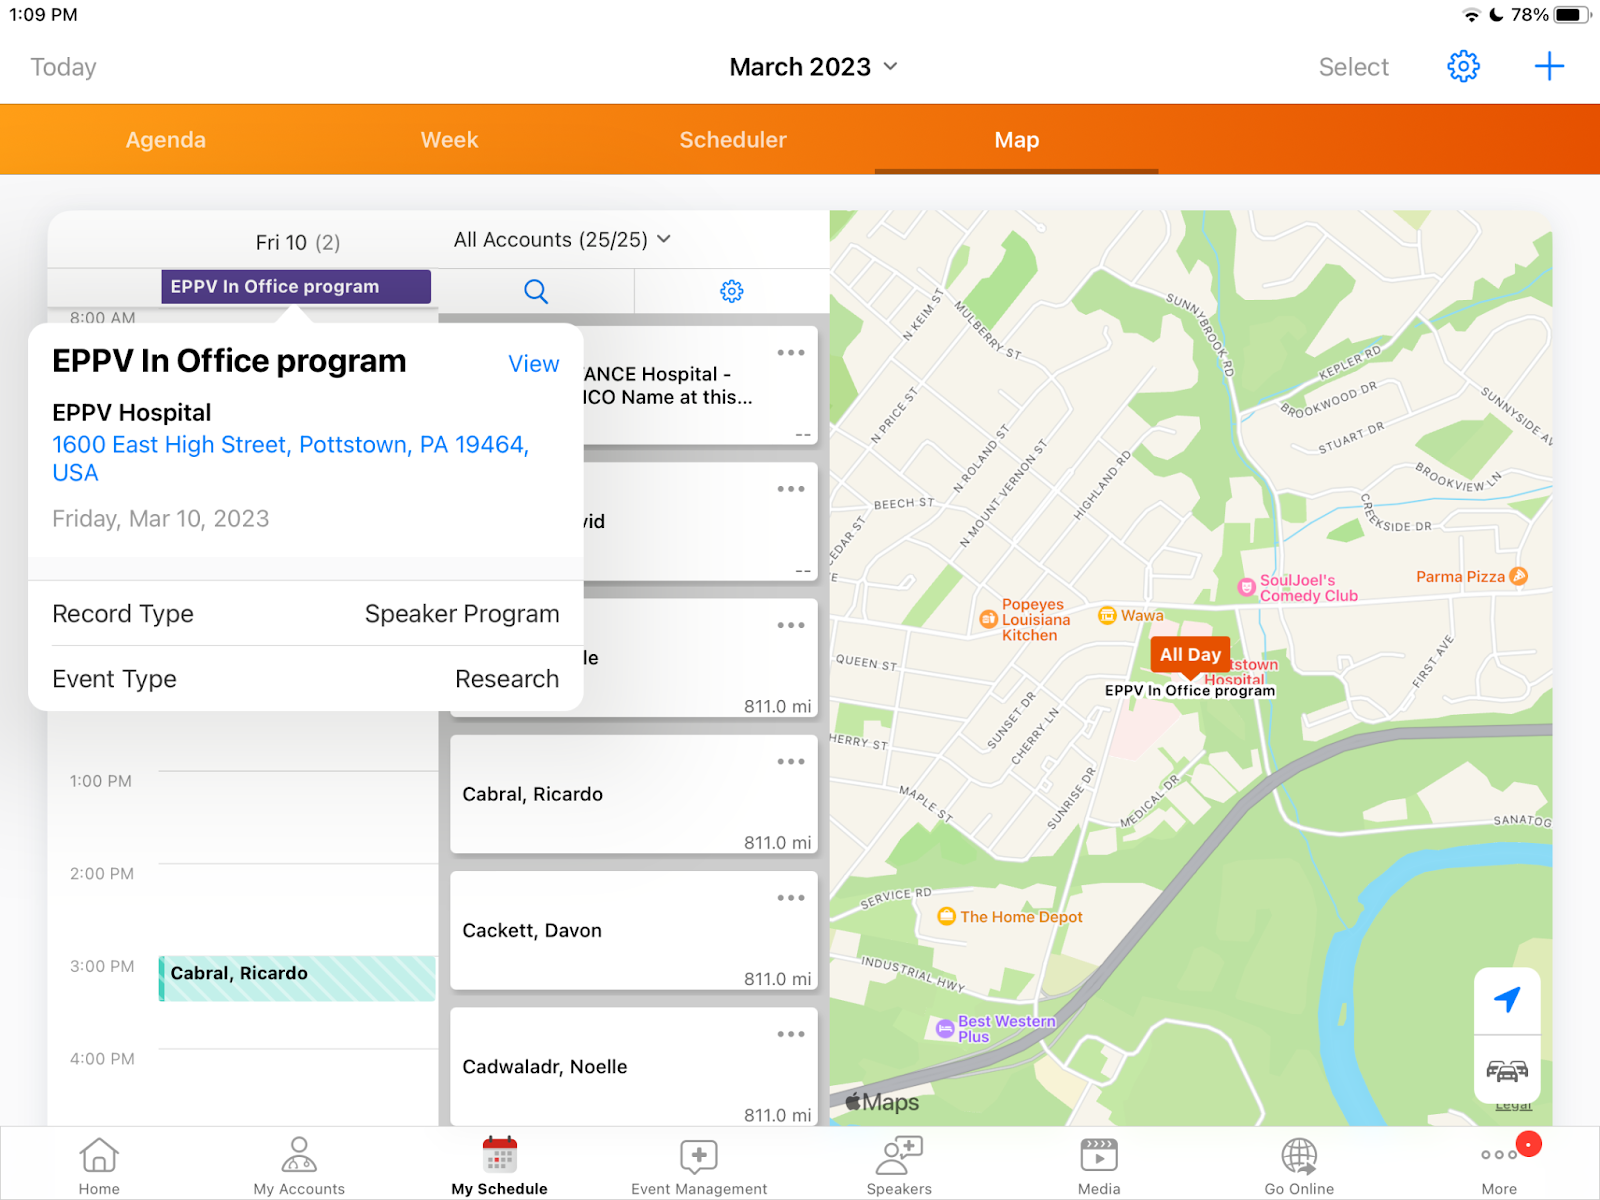Viewport: 1600px width, 1200px height.
Task: Open Event Management from bottom bar
Action: point(699,1166)
